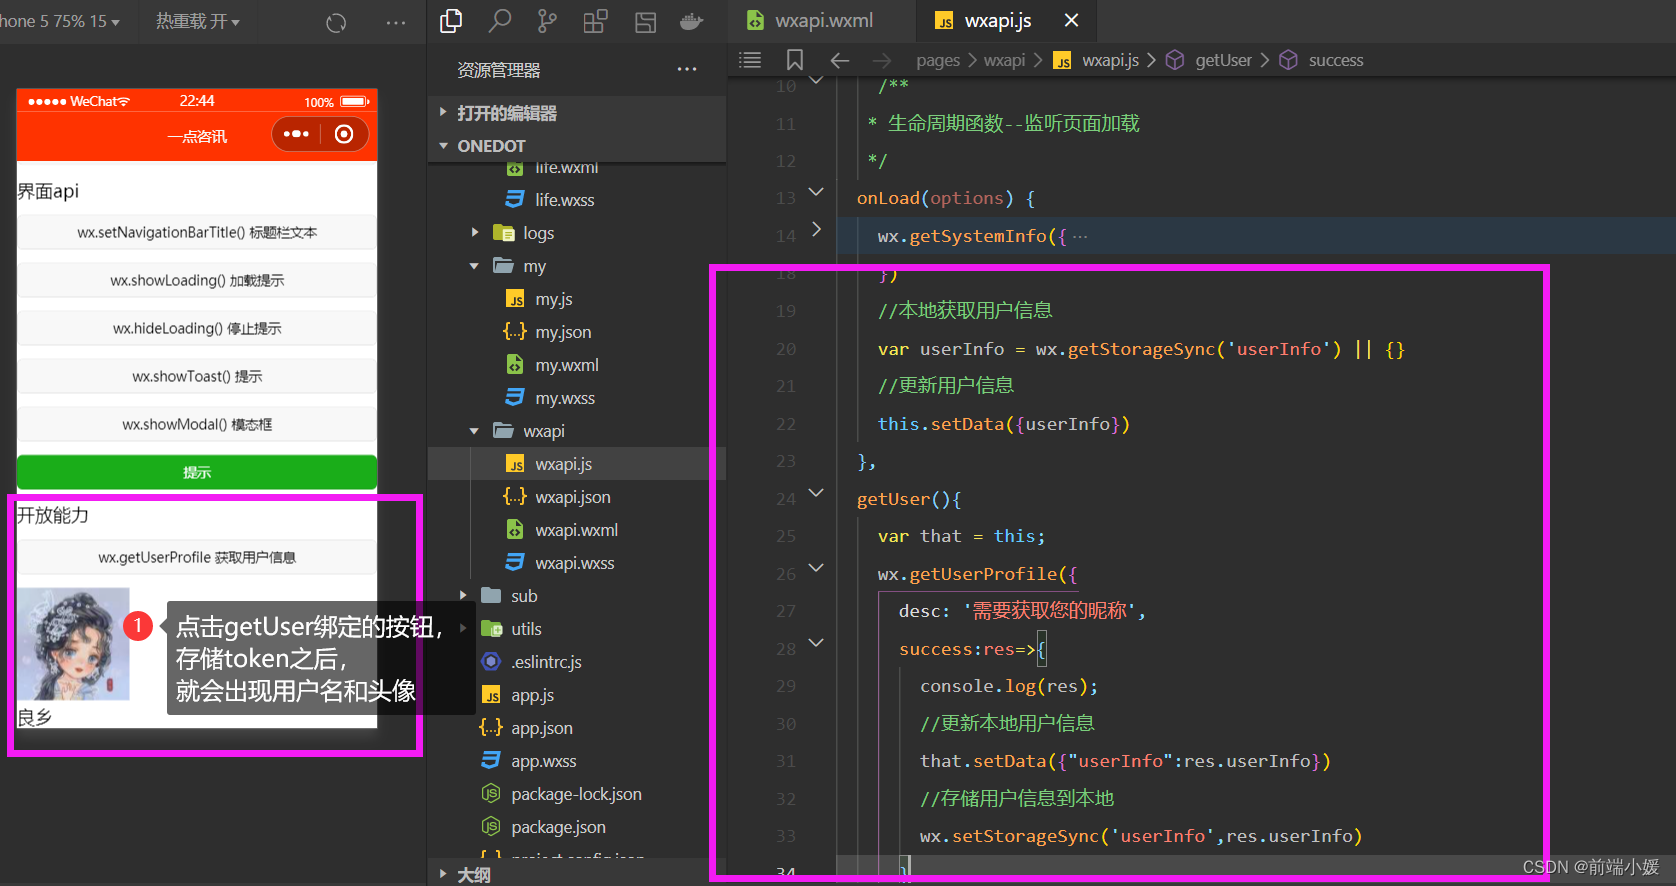The image size is (1676, 886).
Task: Open wxapi.wxss in file tree
Action: [576, 563]
